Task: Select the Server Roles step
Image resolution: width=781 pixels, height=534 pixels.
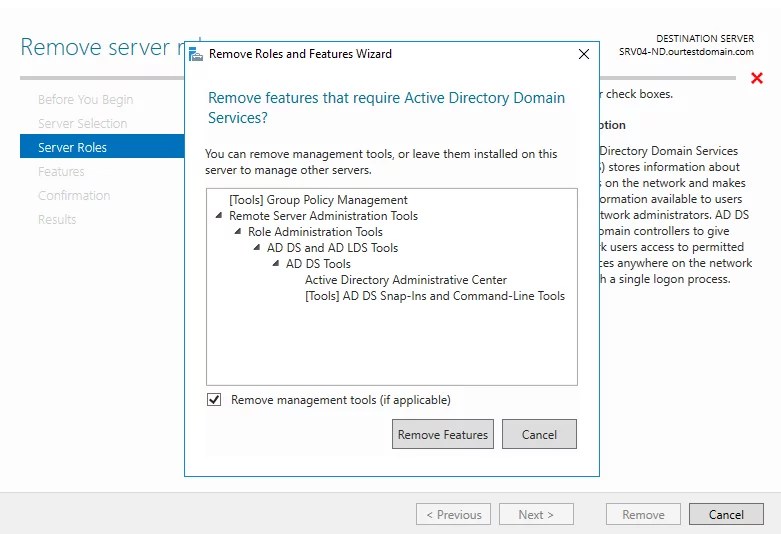Action: pyautogui.click(x=102, y=146)
